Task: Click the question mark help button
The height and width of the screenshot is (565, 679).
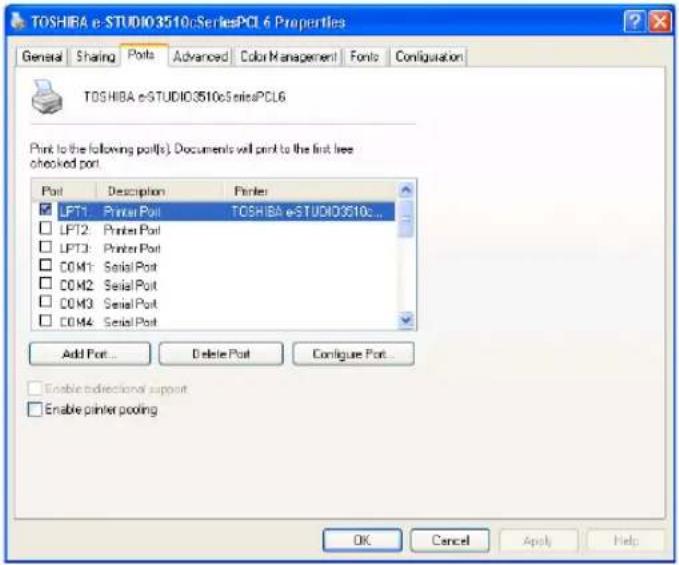Action: point(634,21)
